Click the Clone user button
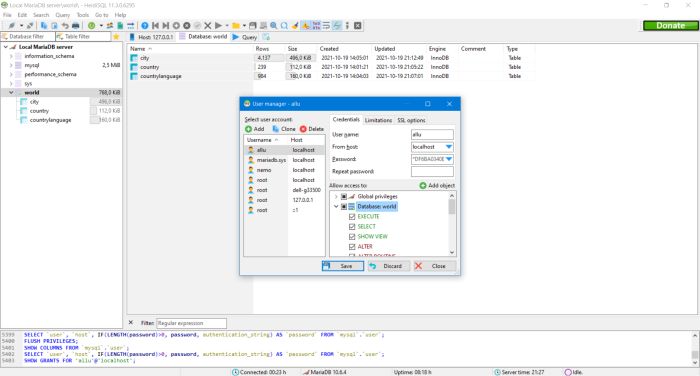This screenshot has height=376, width=700. tap(284, 129)
